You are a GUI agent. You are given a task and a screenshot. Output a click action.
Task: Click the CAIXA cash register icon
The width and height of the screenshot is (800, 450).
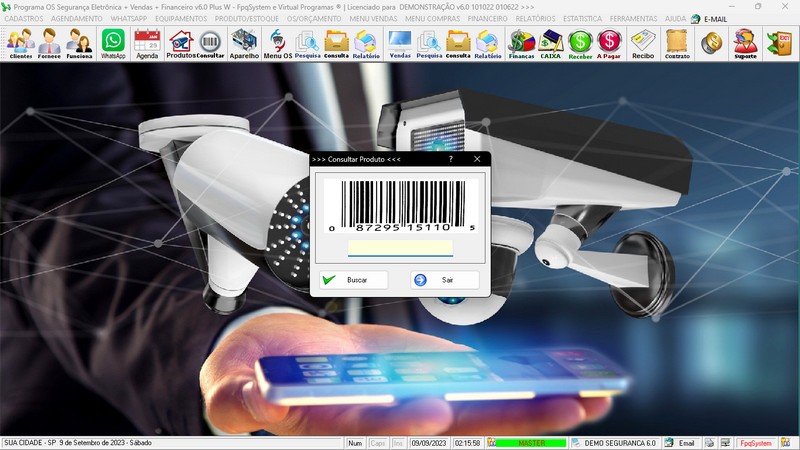pyautogui.click(x=550, y=43)
